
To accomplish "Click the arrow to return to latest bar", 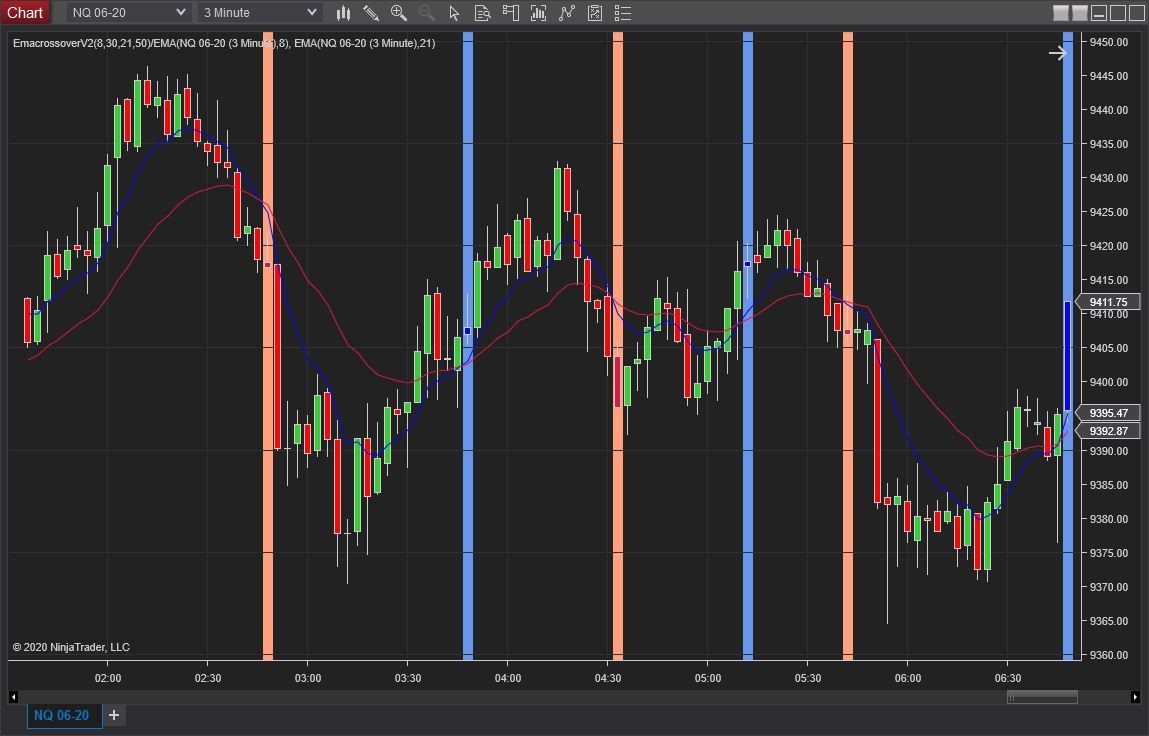I will pyautogui.click(x=1057, y=53).
